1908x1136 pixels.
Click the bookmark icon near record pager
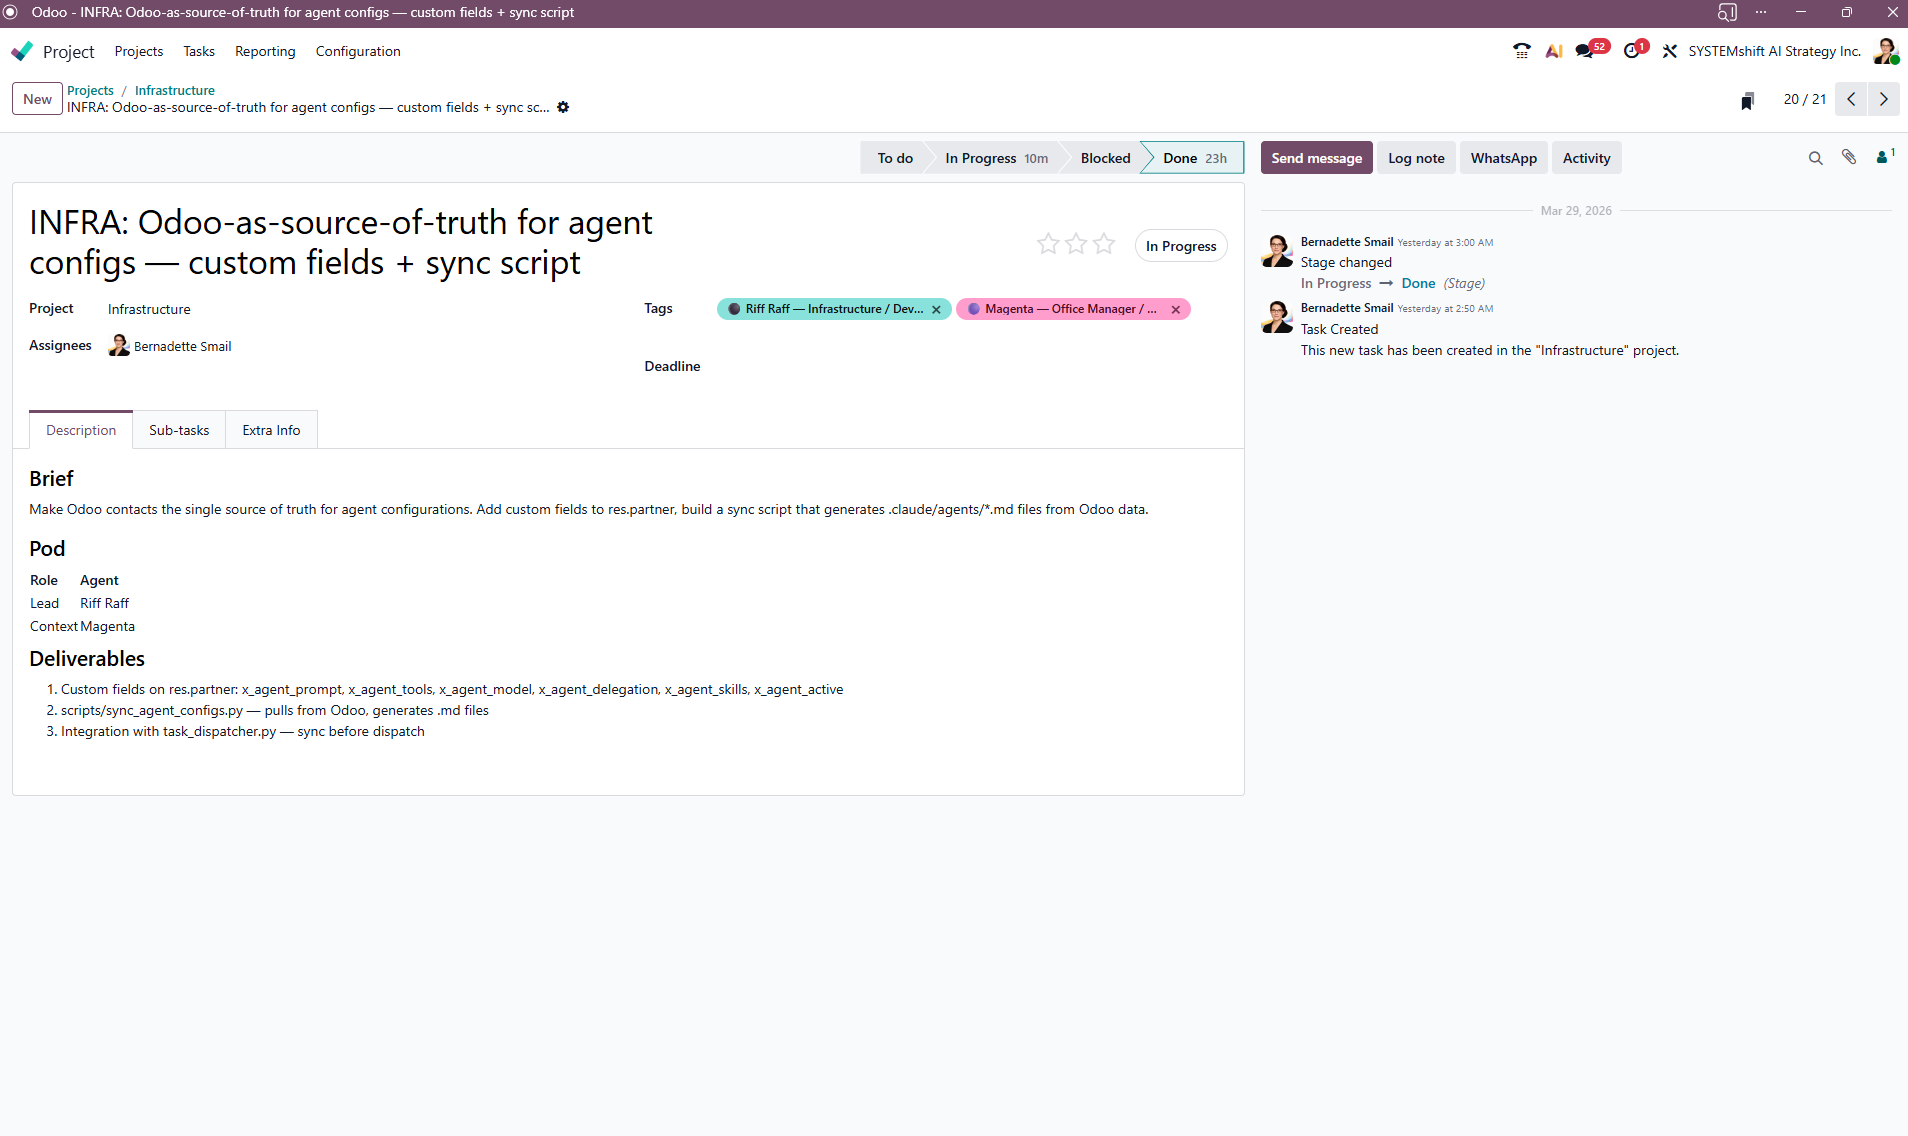click(x=1747, y=100)
